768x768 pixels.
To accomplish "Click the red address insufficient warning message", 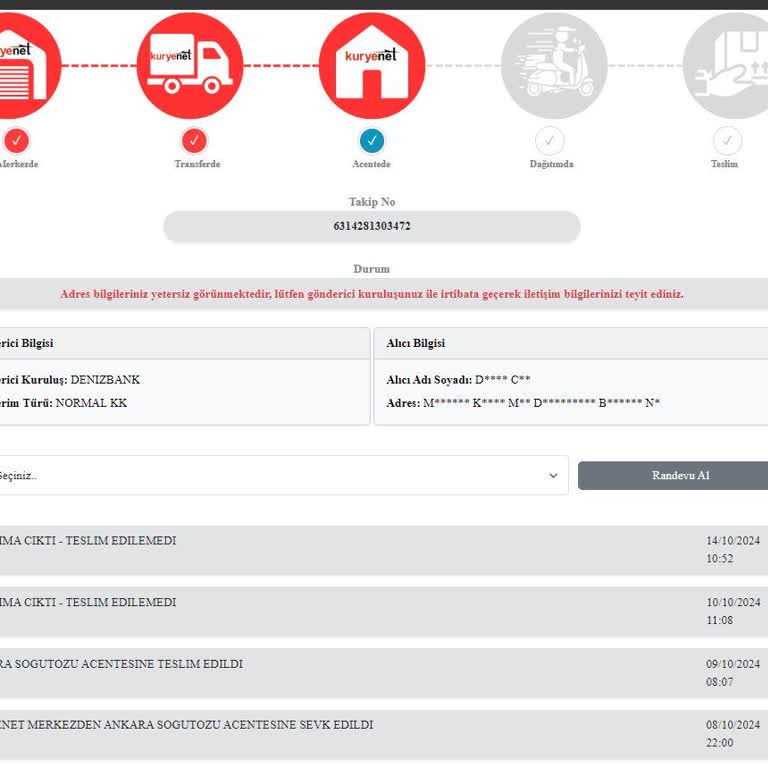I will 372,294.
